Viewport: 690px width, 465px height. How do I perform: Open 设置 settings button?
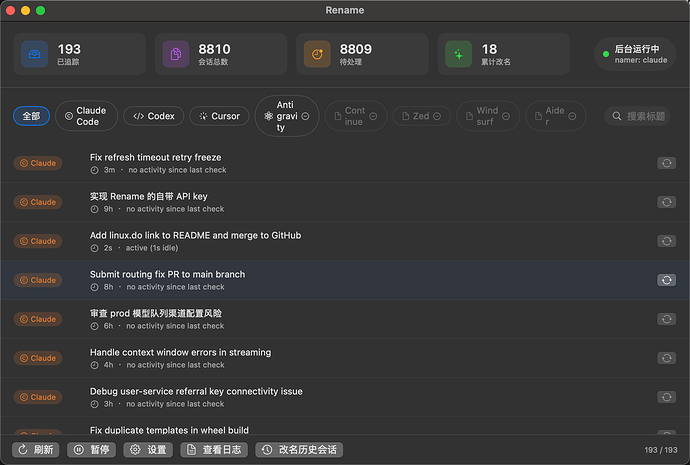[148, 450]
